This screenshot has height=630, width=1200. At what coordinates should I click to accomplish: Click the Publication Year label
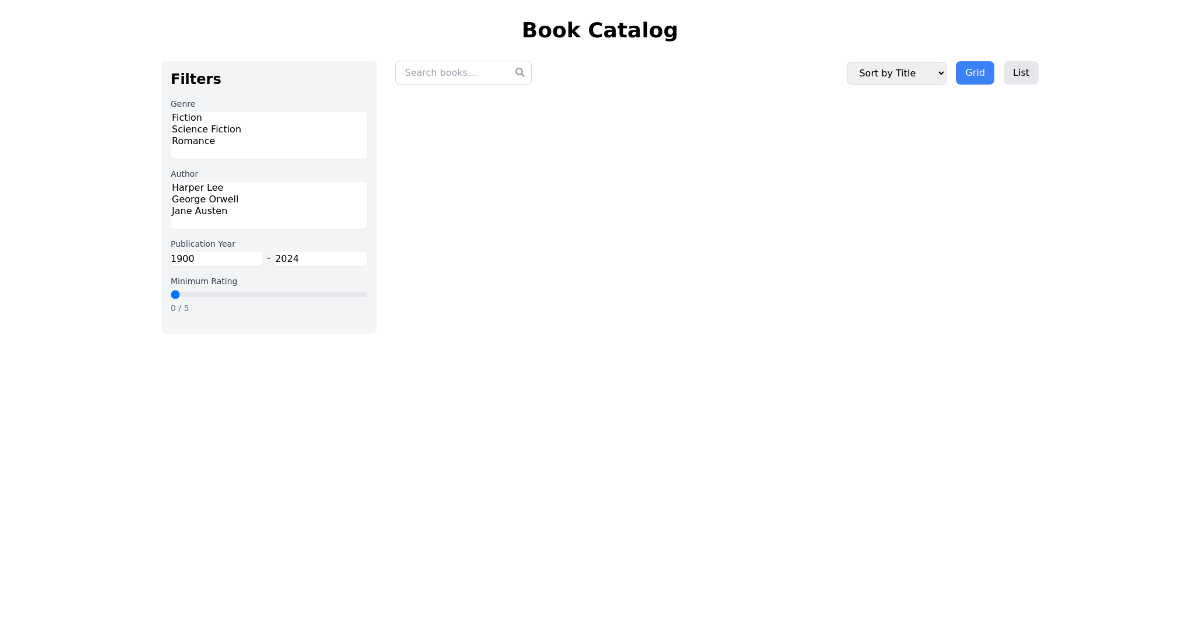(x=203, y=244)
